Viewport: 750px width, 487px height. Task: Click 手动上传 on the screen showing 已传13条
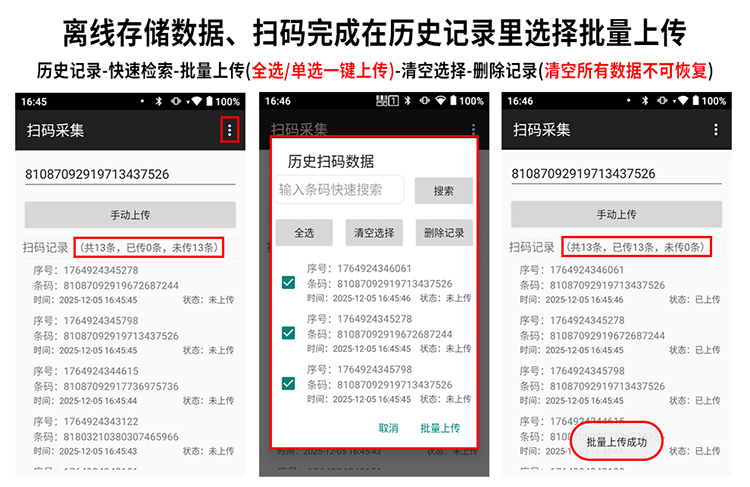click(617, 214)
